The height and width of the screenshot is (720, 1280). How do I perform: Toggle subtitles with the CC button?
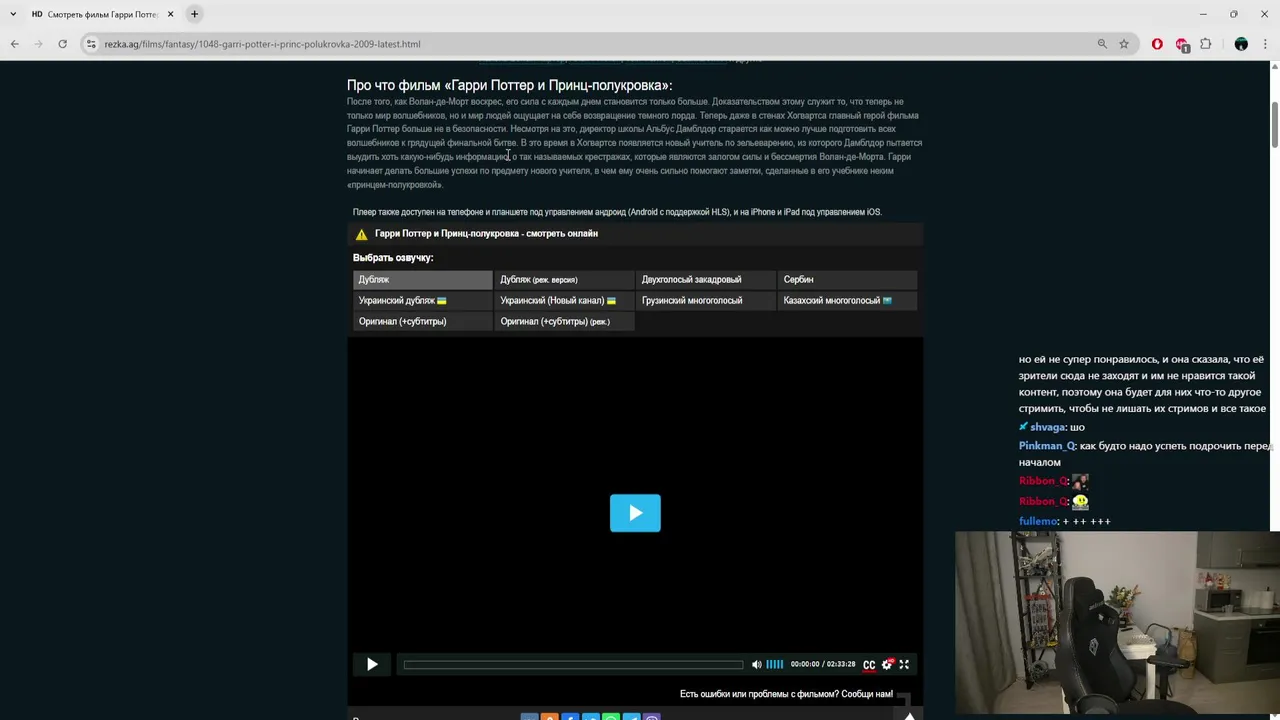coord(869,665)
